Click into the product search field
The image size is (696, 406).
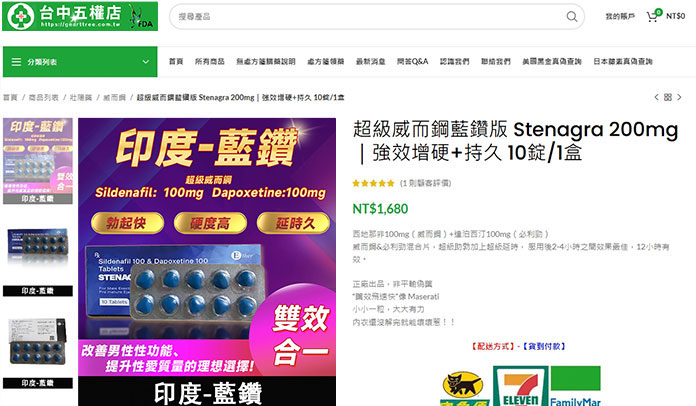pos(368,17)
